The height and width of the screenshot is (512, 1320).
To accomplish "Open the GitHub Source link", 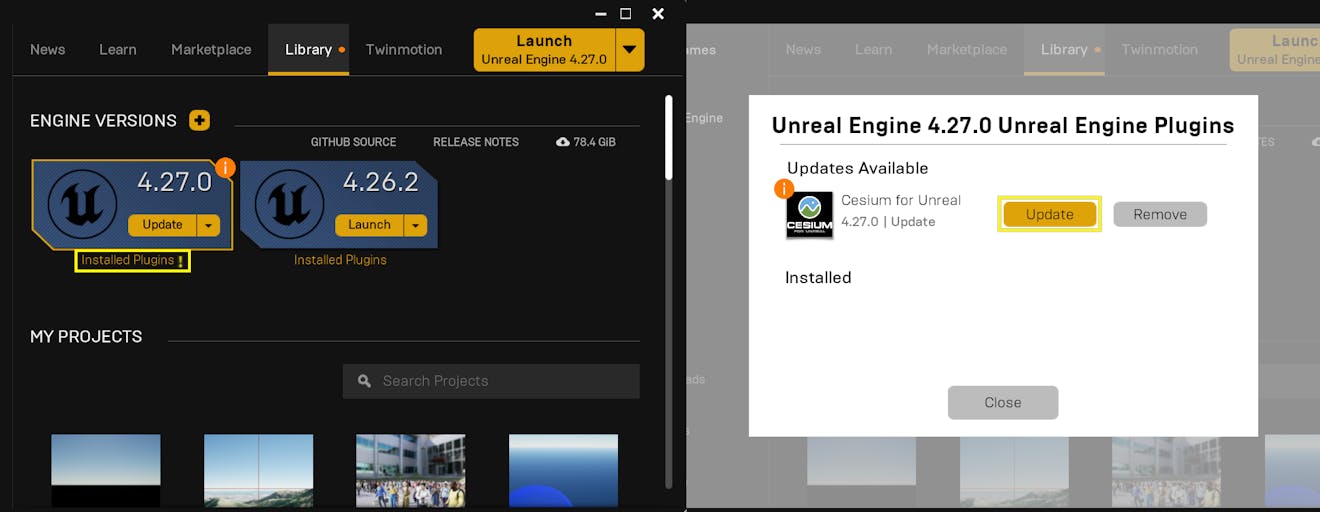I will point(353,142).
